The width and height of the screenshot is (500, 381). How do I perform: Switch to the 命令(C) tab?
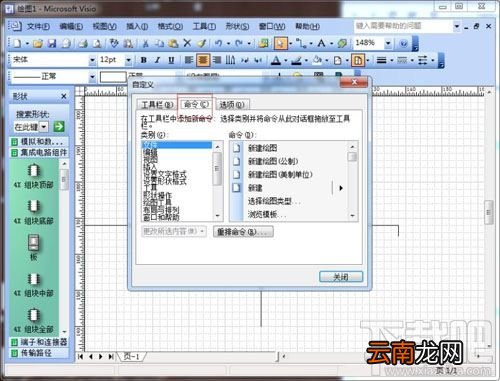pos(196,104)
